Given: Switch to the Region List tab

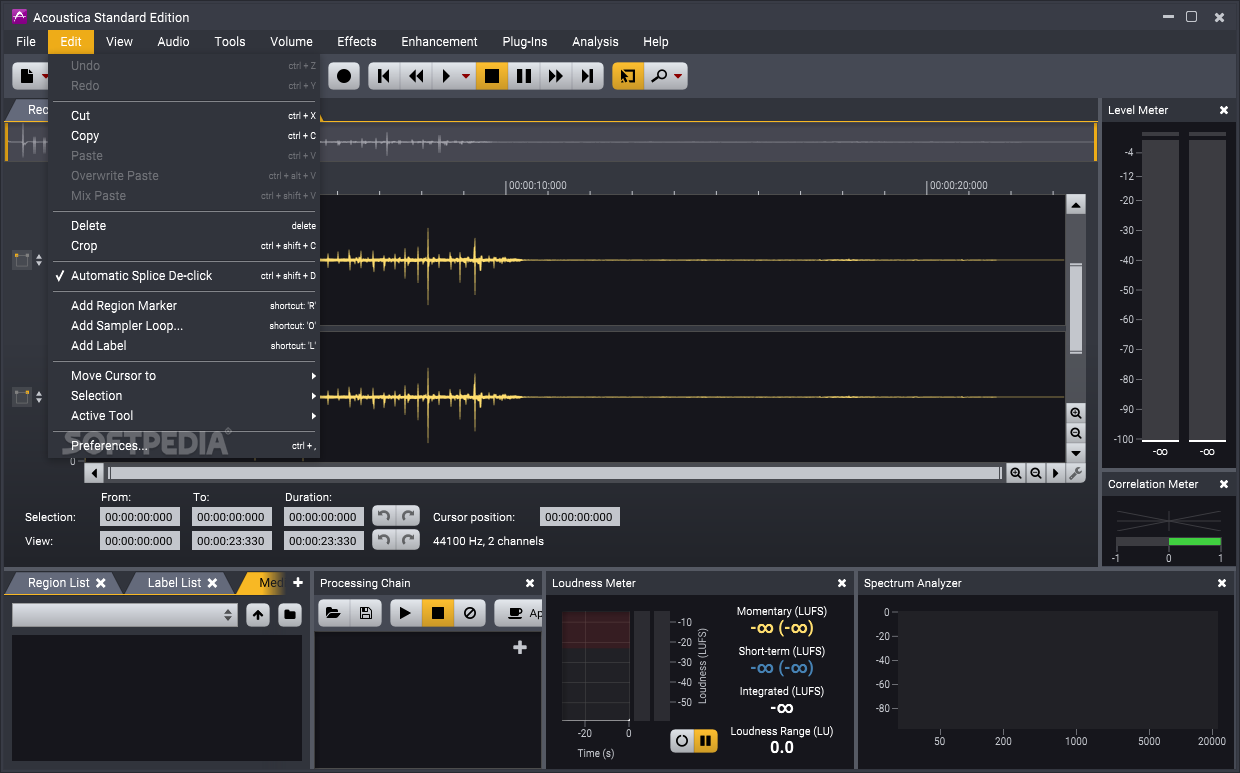Looking at the screenshot, I should 59,583.
